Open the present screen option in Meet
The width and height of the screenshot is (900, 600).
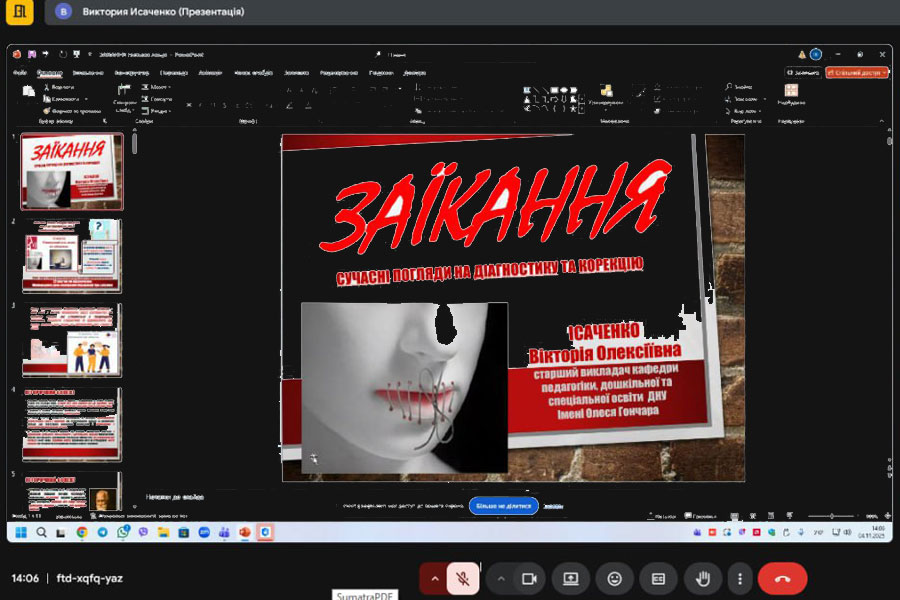pos(571,578)
